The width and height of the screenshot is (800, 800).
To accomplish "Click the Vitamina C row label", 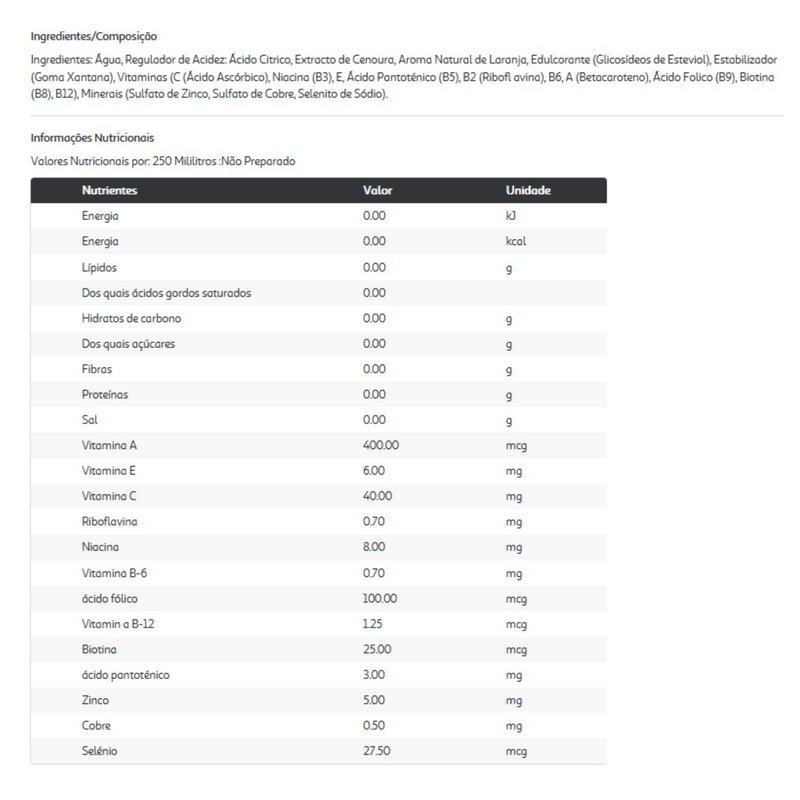I will click(x=109, y=496).
